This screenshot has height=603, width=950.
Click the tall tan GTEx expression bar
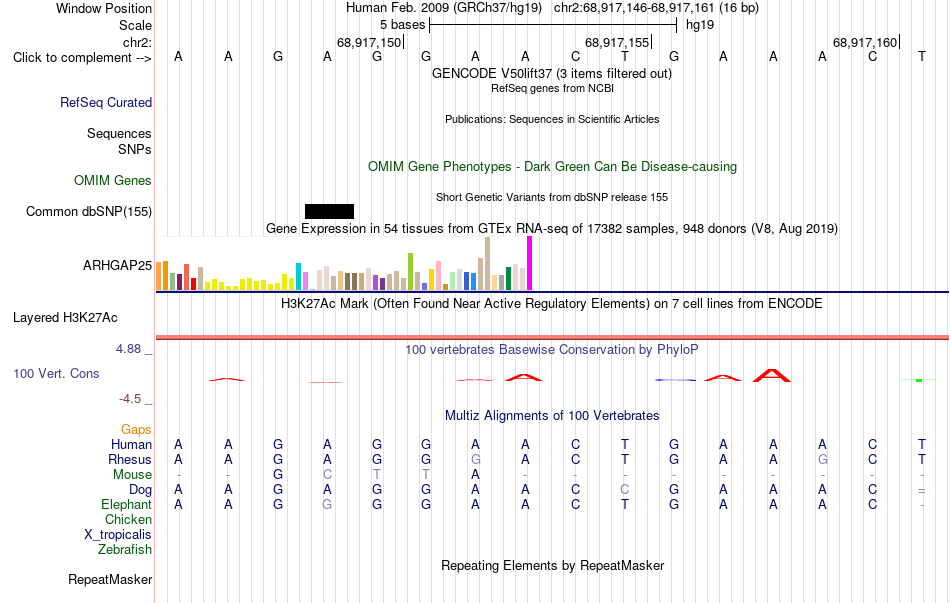(x=487, y=264)
